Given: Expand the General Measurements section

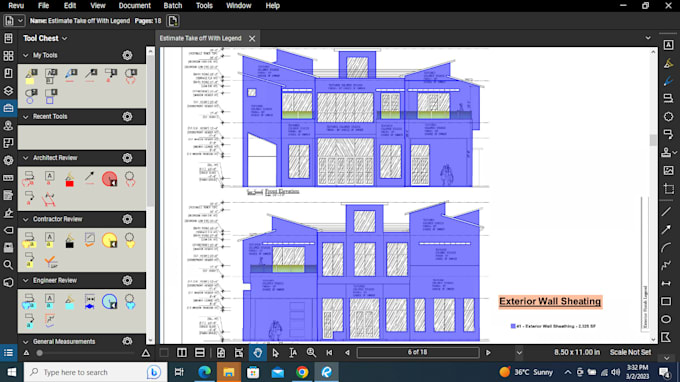Looking at the screenshot, I should click(x=26, y=342).
